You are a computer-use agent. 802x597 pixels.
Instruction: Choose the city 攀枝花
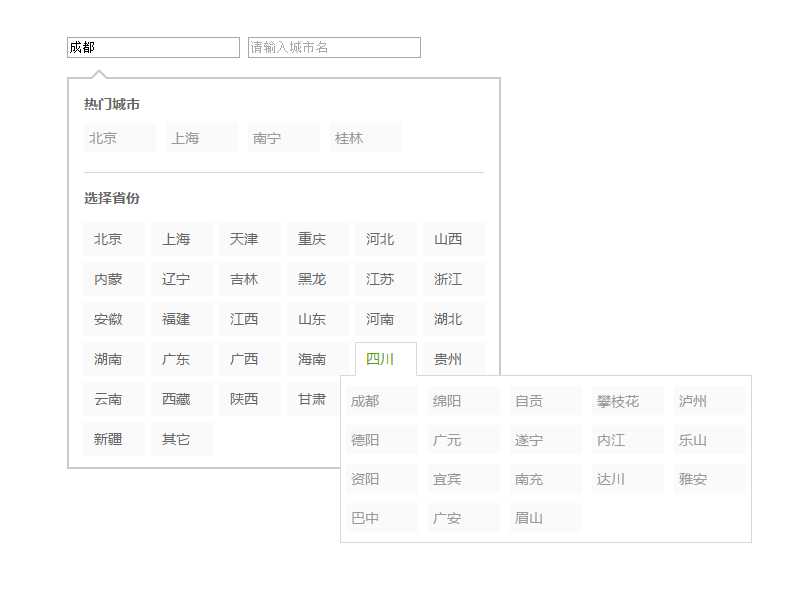click(x=627, y=401)
